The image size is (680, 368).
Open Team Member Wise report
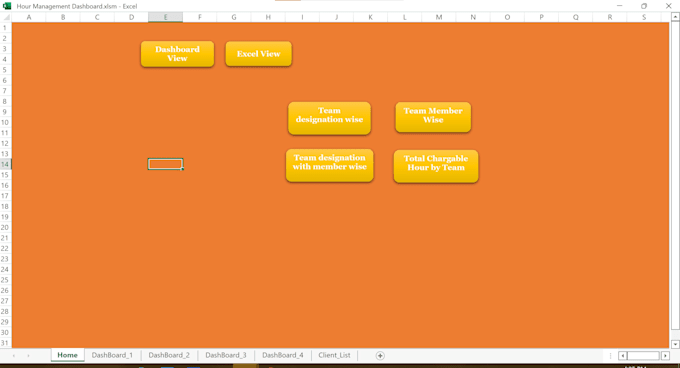pyautogui.click(x=433, y=117)
